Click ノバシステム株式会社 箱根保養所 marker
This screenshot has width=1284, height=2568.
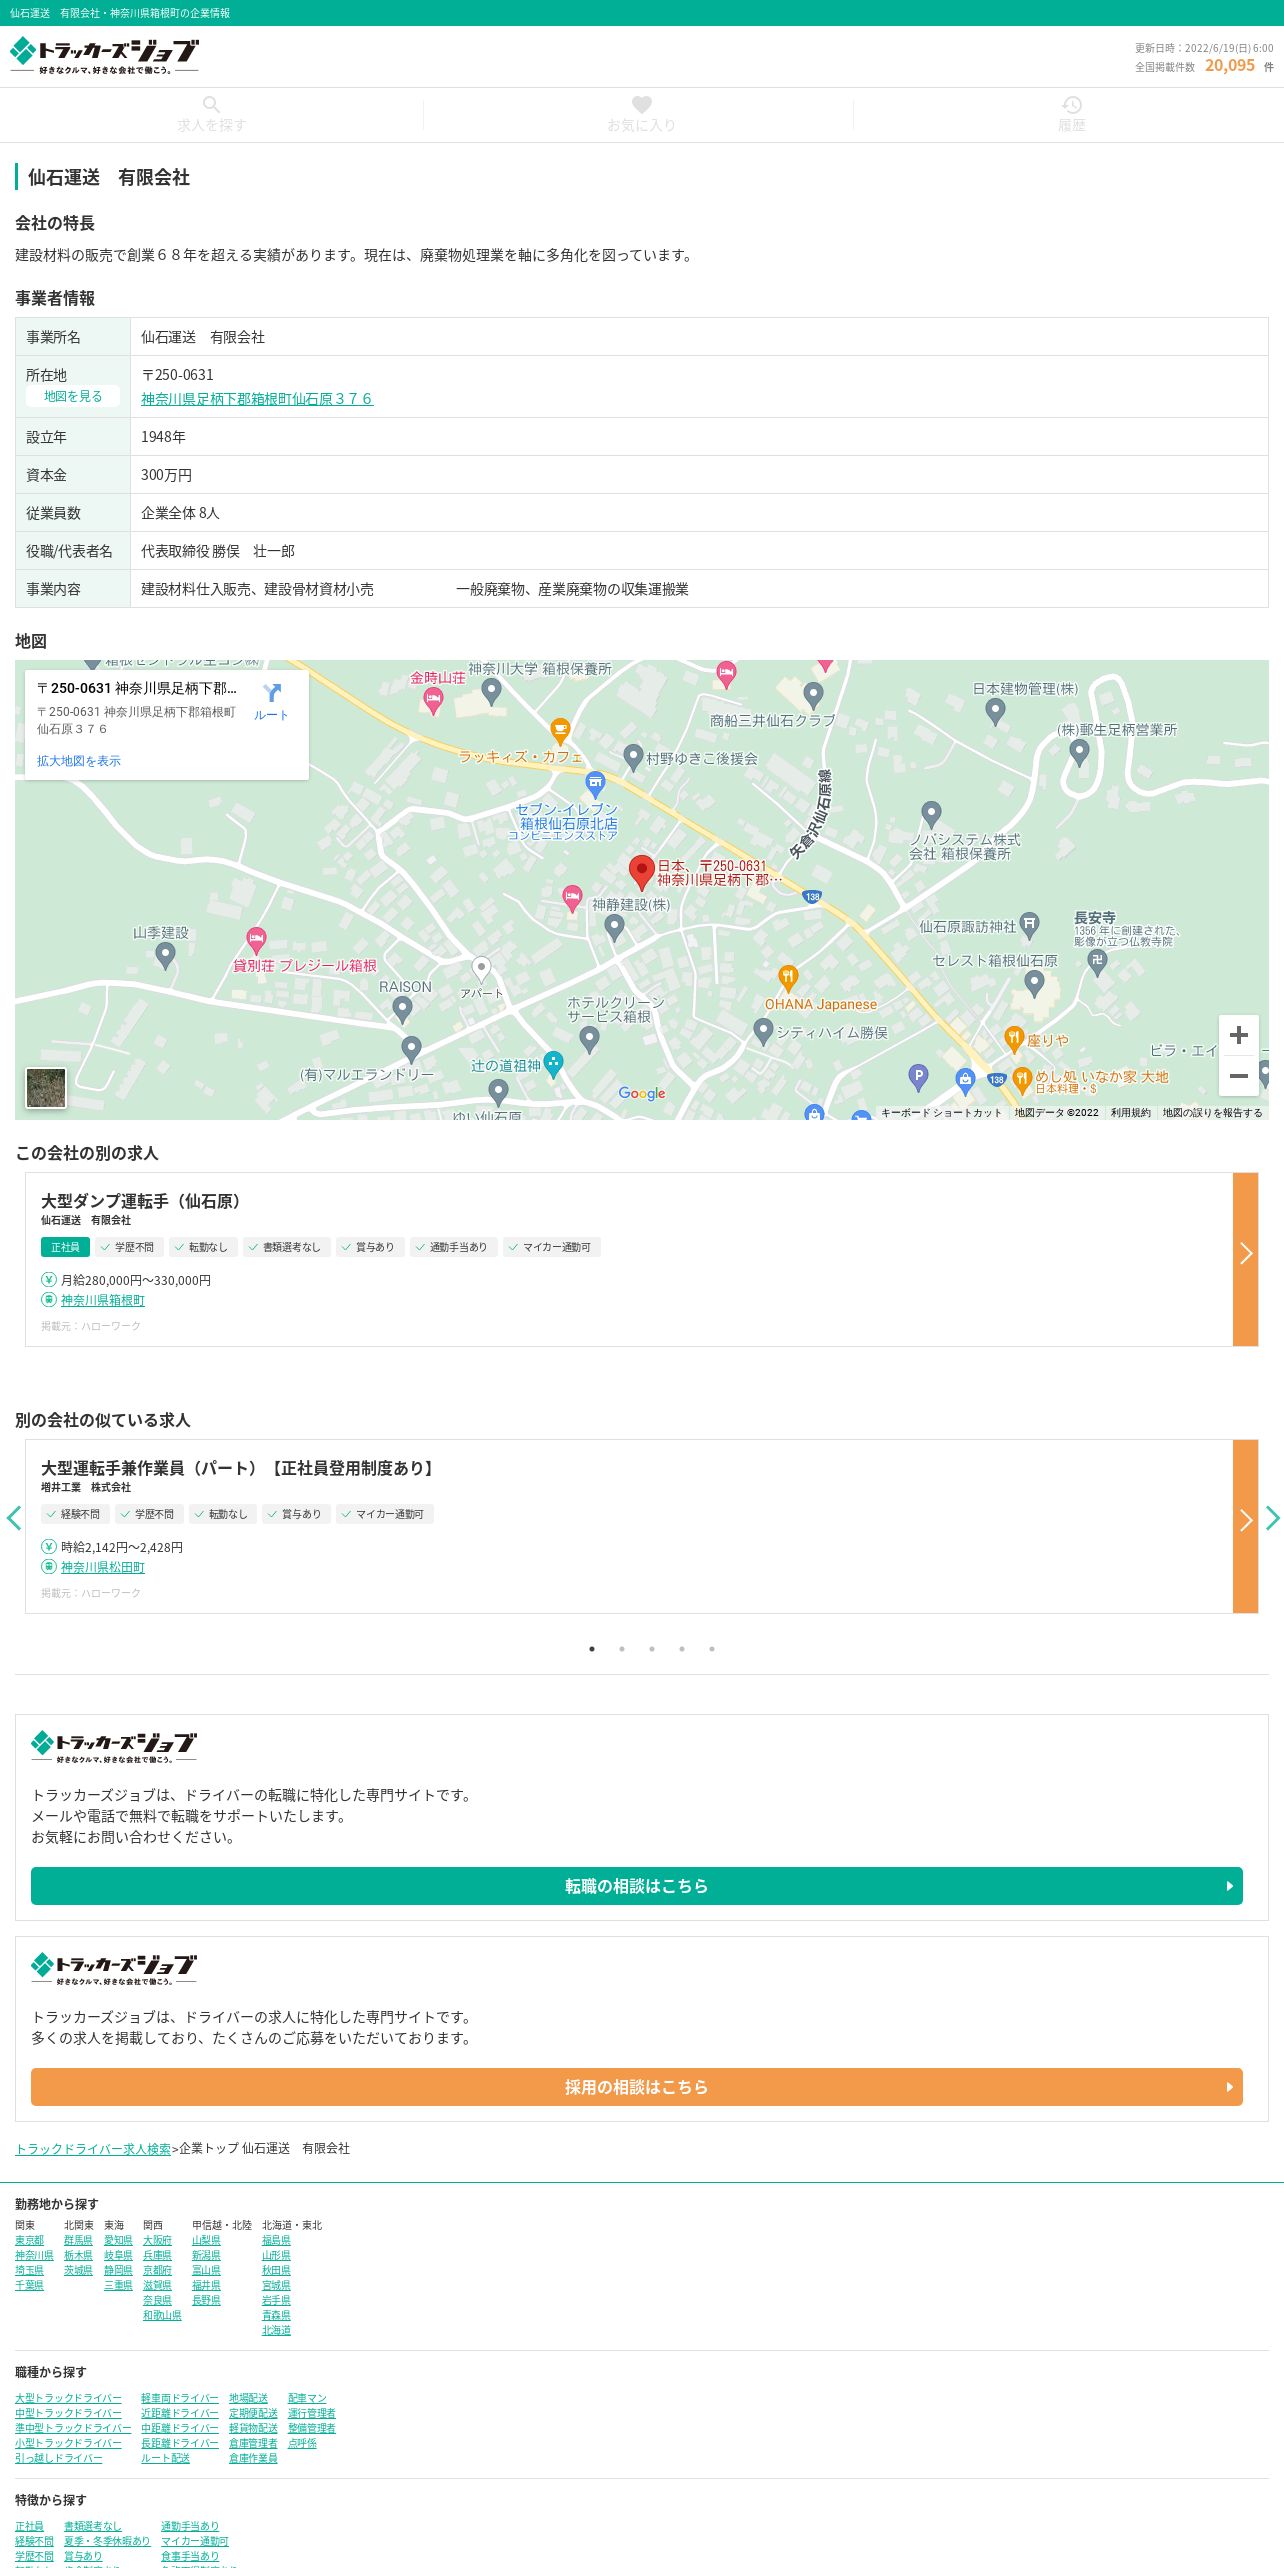(x=931, y=813)
